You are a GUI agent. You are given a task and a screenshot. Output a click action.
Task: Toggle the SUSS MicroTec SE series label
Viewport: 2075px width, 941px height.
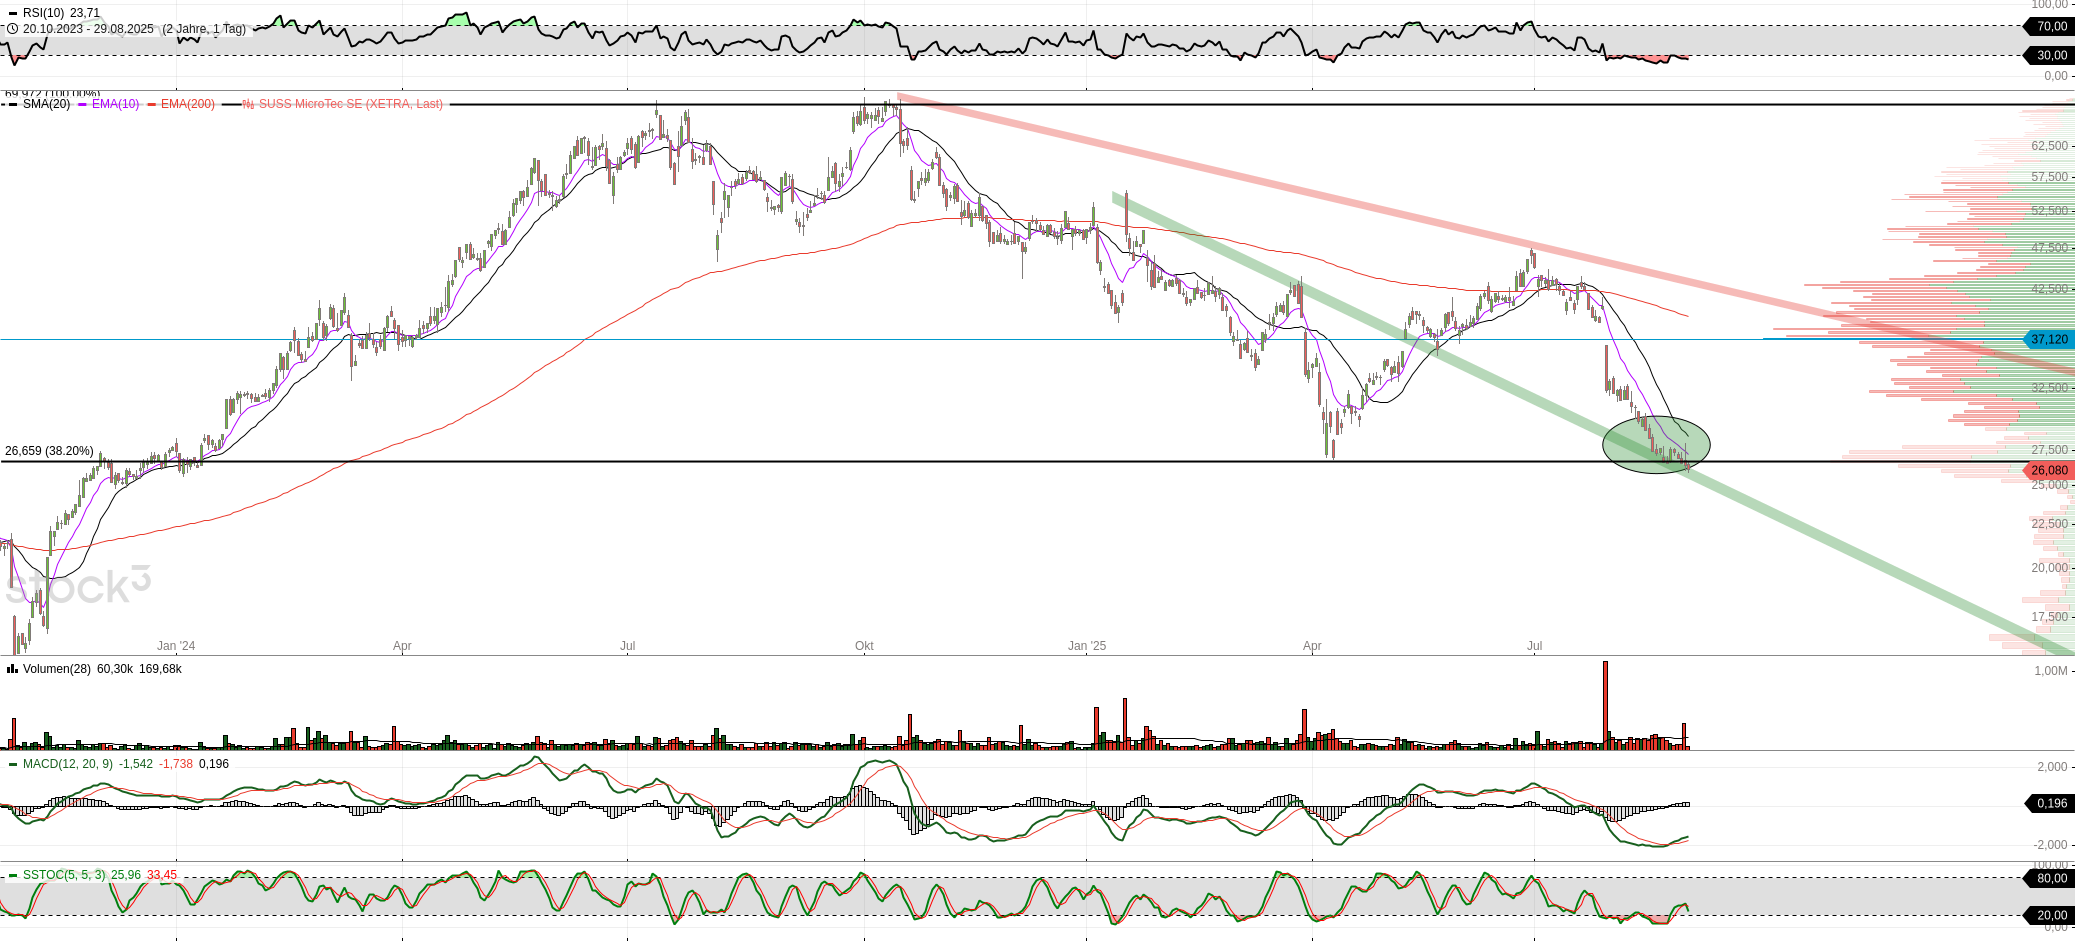click(x=350, y=104)
